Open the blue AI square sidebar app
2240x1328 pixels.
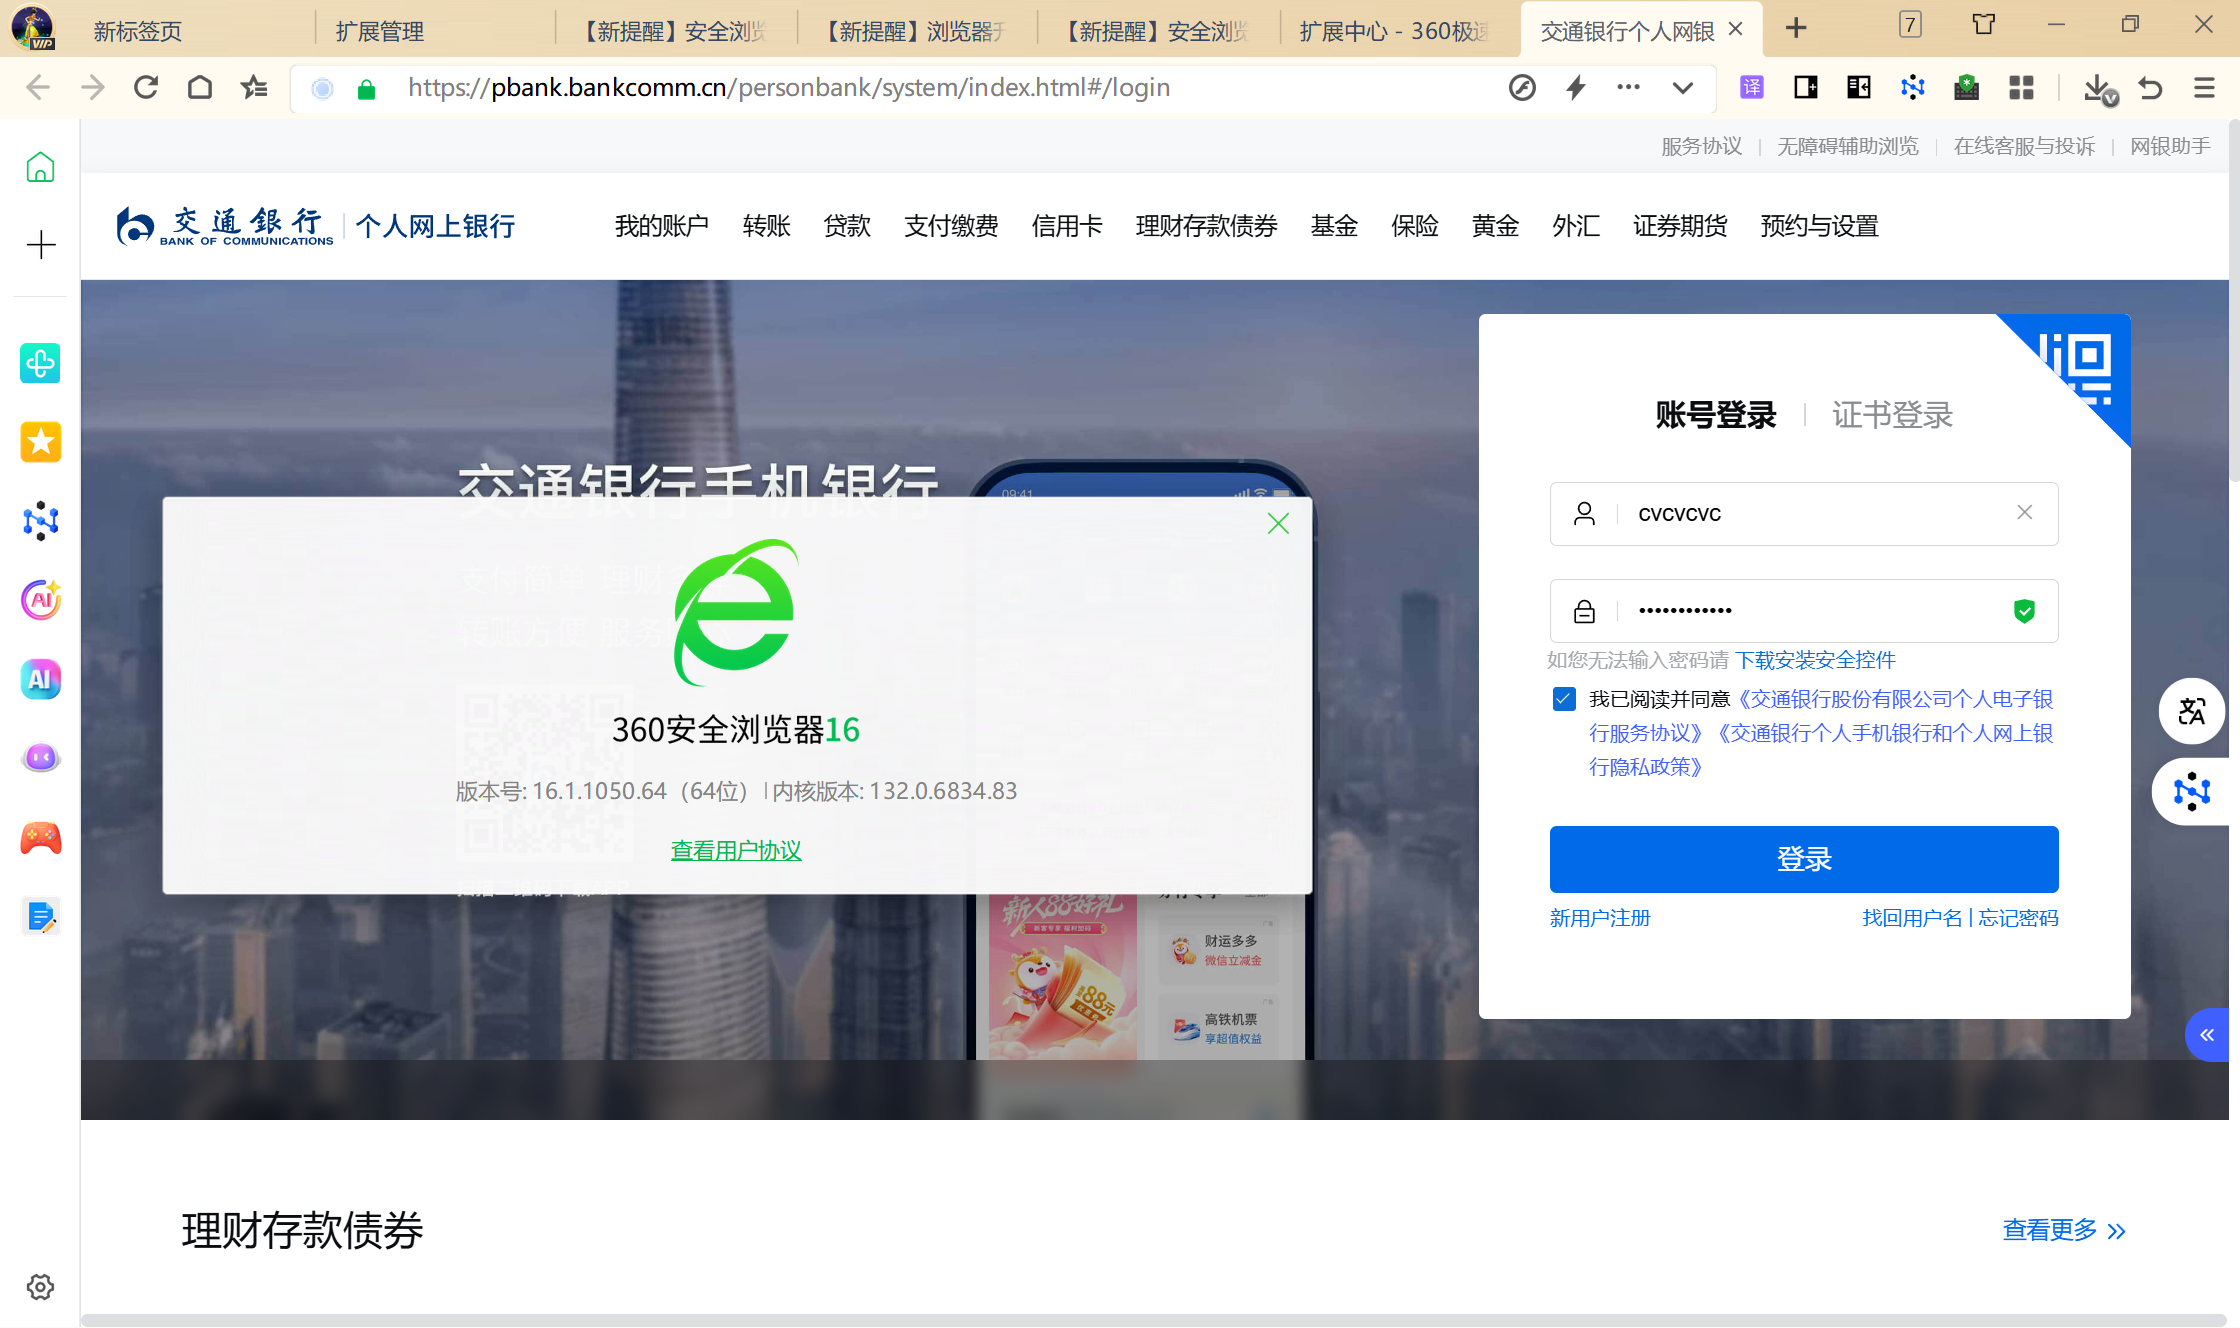pyautogui.click(x=41, y=679)
